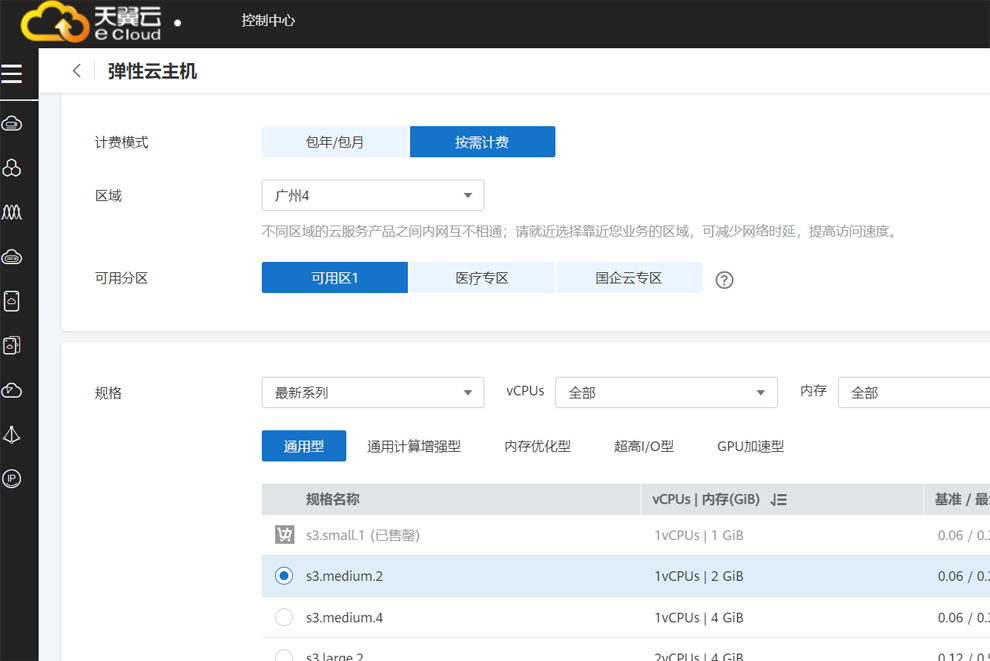The image size is (990, 661).
Task: Click the help question mark next to 国企云专区
Action: point(724,280)
